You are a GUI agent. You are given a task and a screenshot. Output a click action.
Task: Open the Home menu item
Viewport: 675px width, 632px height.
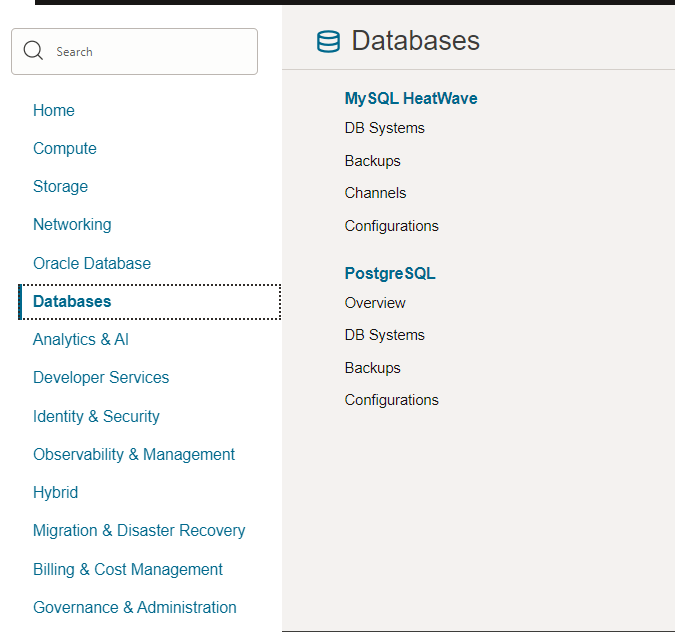point(54,110)
